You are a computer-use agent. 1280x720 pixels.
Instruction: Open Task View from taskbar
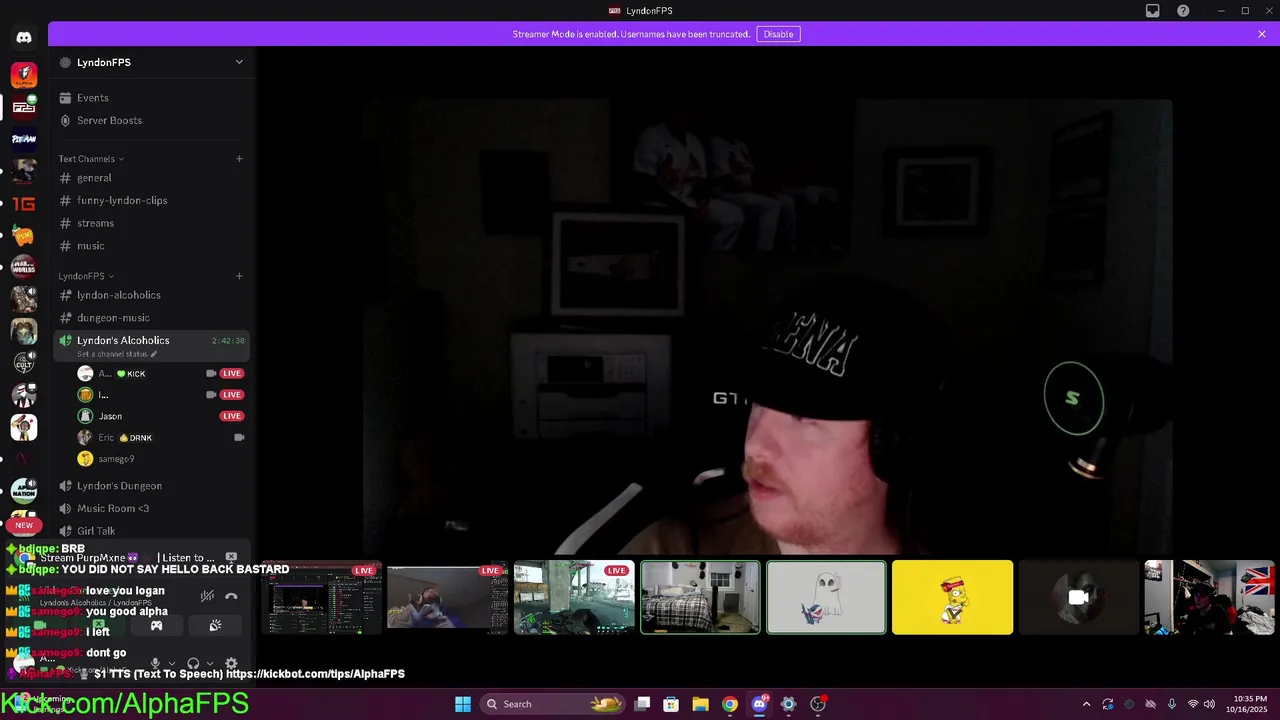[643, 704]
